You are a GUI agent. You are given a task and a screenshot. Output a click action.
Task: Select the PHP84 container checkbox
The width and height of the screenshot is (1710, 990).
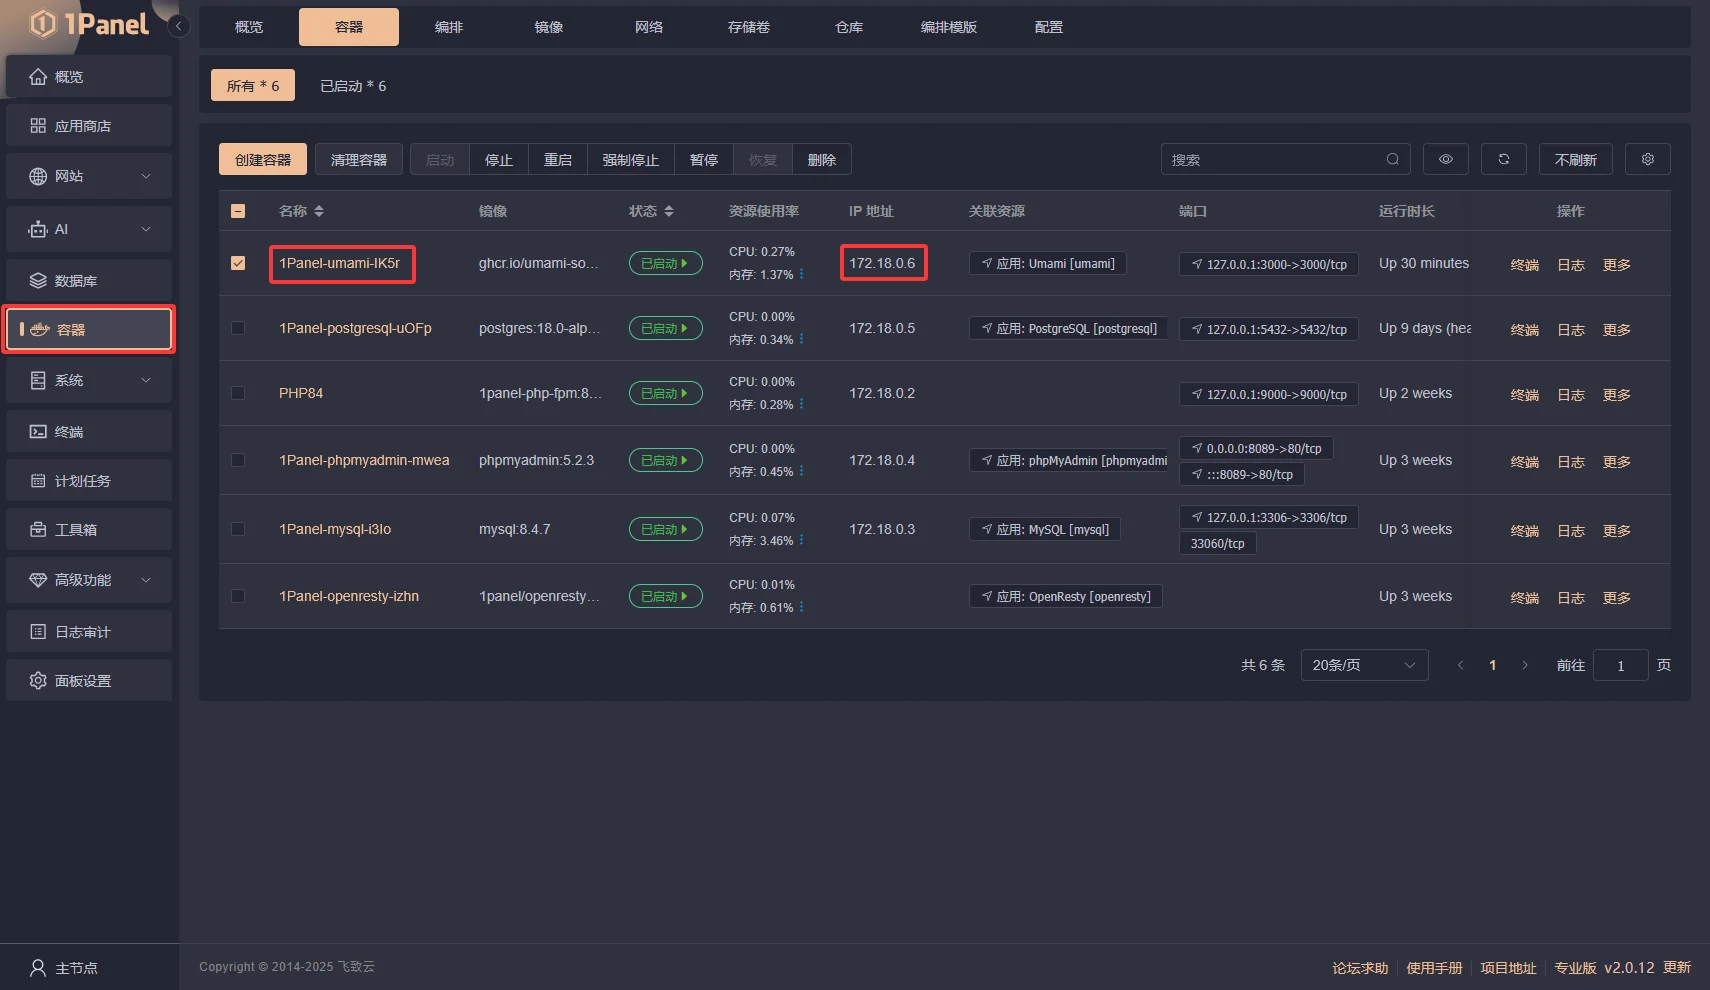coord(238,393)
